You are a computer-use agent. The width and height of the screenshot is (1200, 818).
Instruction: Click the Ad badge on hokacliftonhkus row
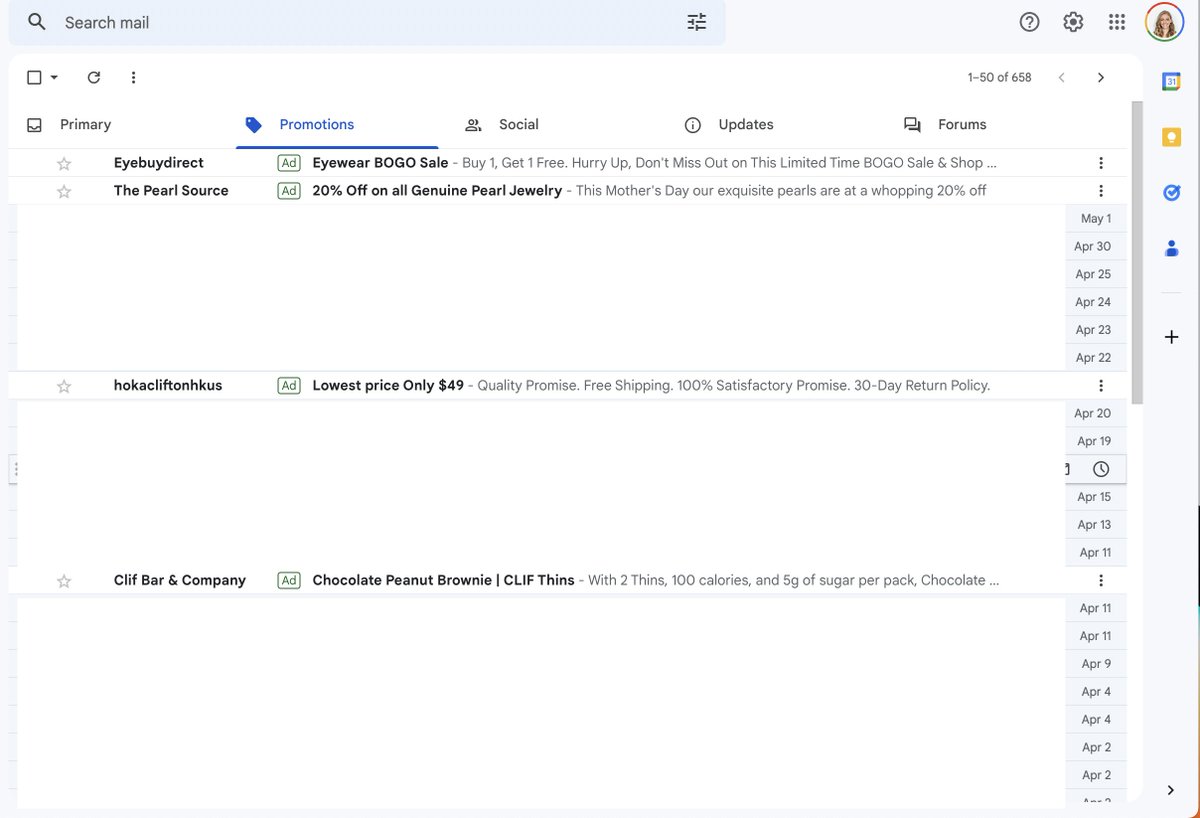click(289, 386)
